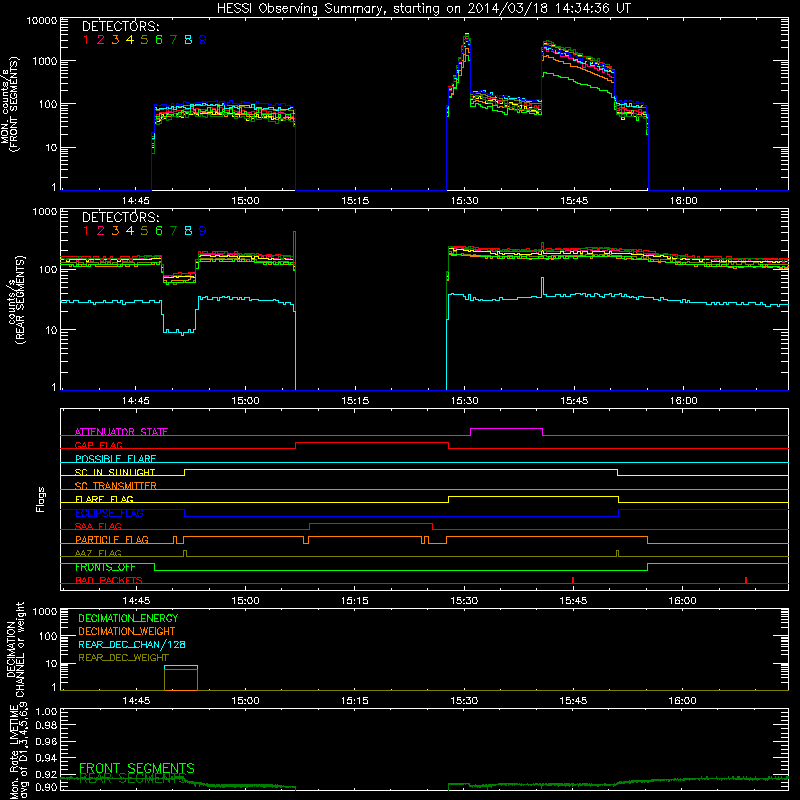Click the REAR_DEC_CHAN/128 legend entry
The height and width of the screenshot is (800, 800).
(x=132, y=644)
